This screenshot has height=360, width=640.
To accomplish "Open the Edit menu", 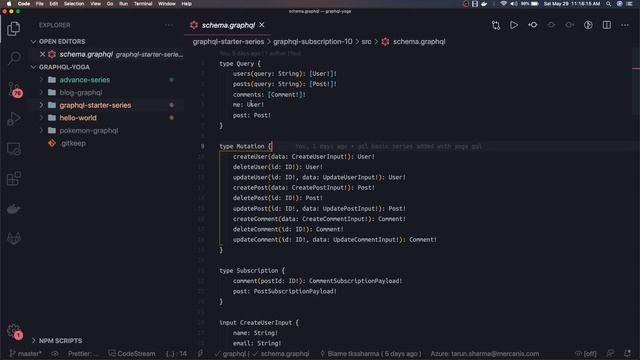I will point(53,4).
